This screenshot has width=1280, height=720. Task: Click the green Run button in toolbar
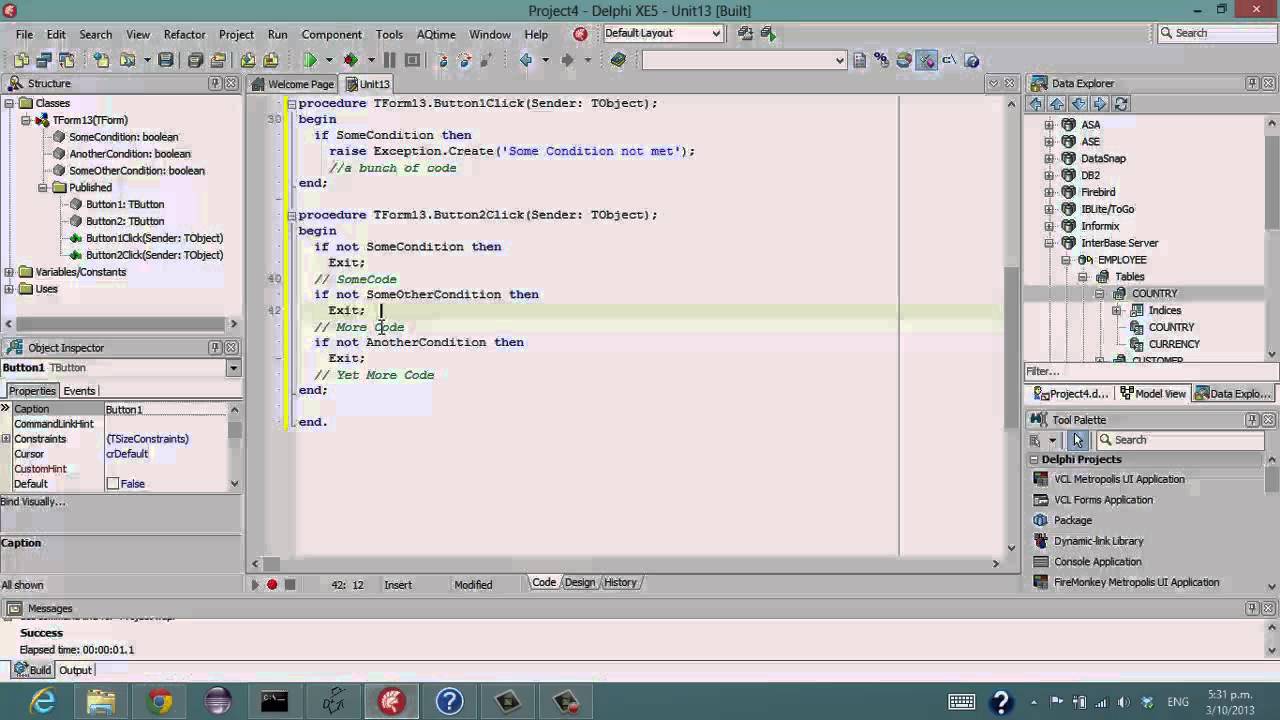pos(310,60)
